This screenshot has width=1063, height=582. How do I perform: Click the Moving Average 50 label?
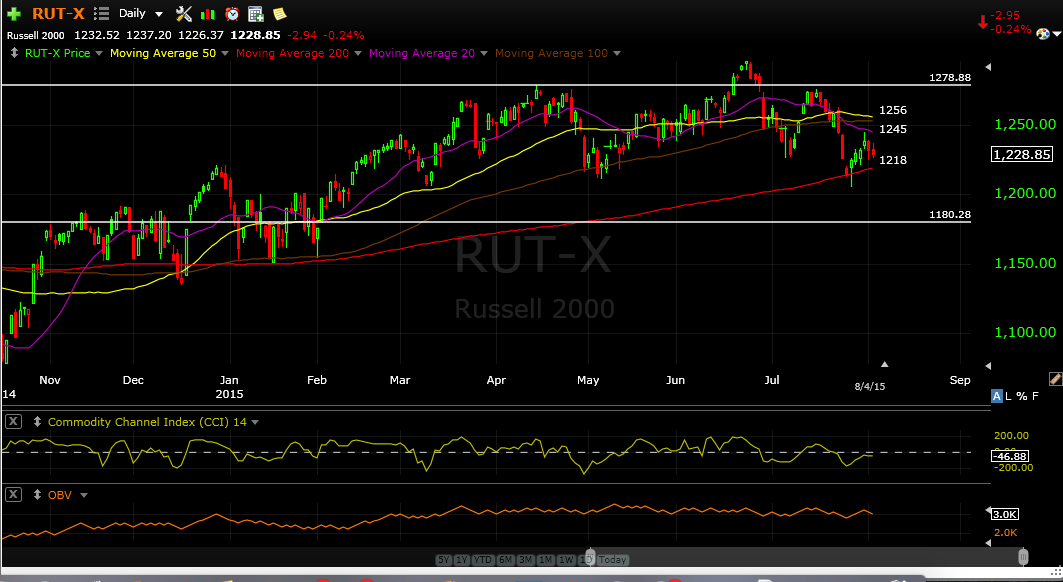pyautogui.click(x=163, y=53)
